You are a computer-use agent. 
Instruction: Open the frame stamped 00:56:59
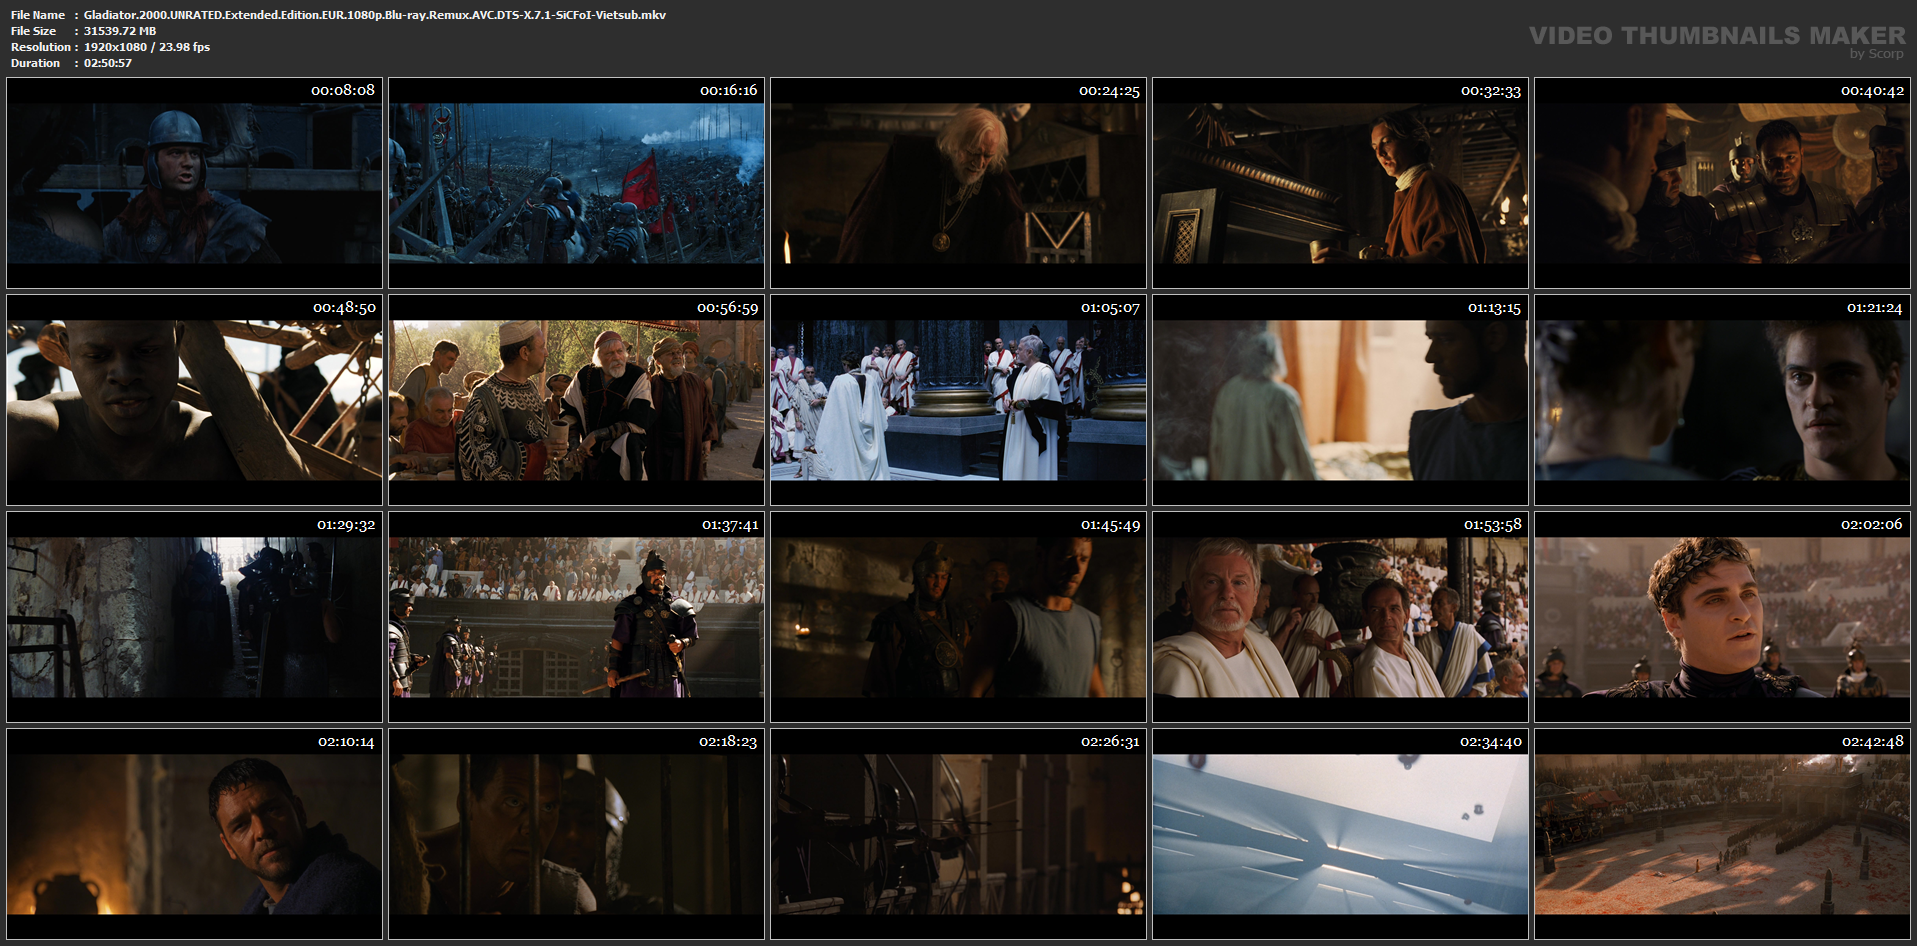coord(576,400)
